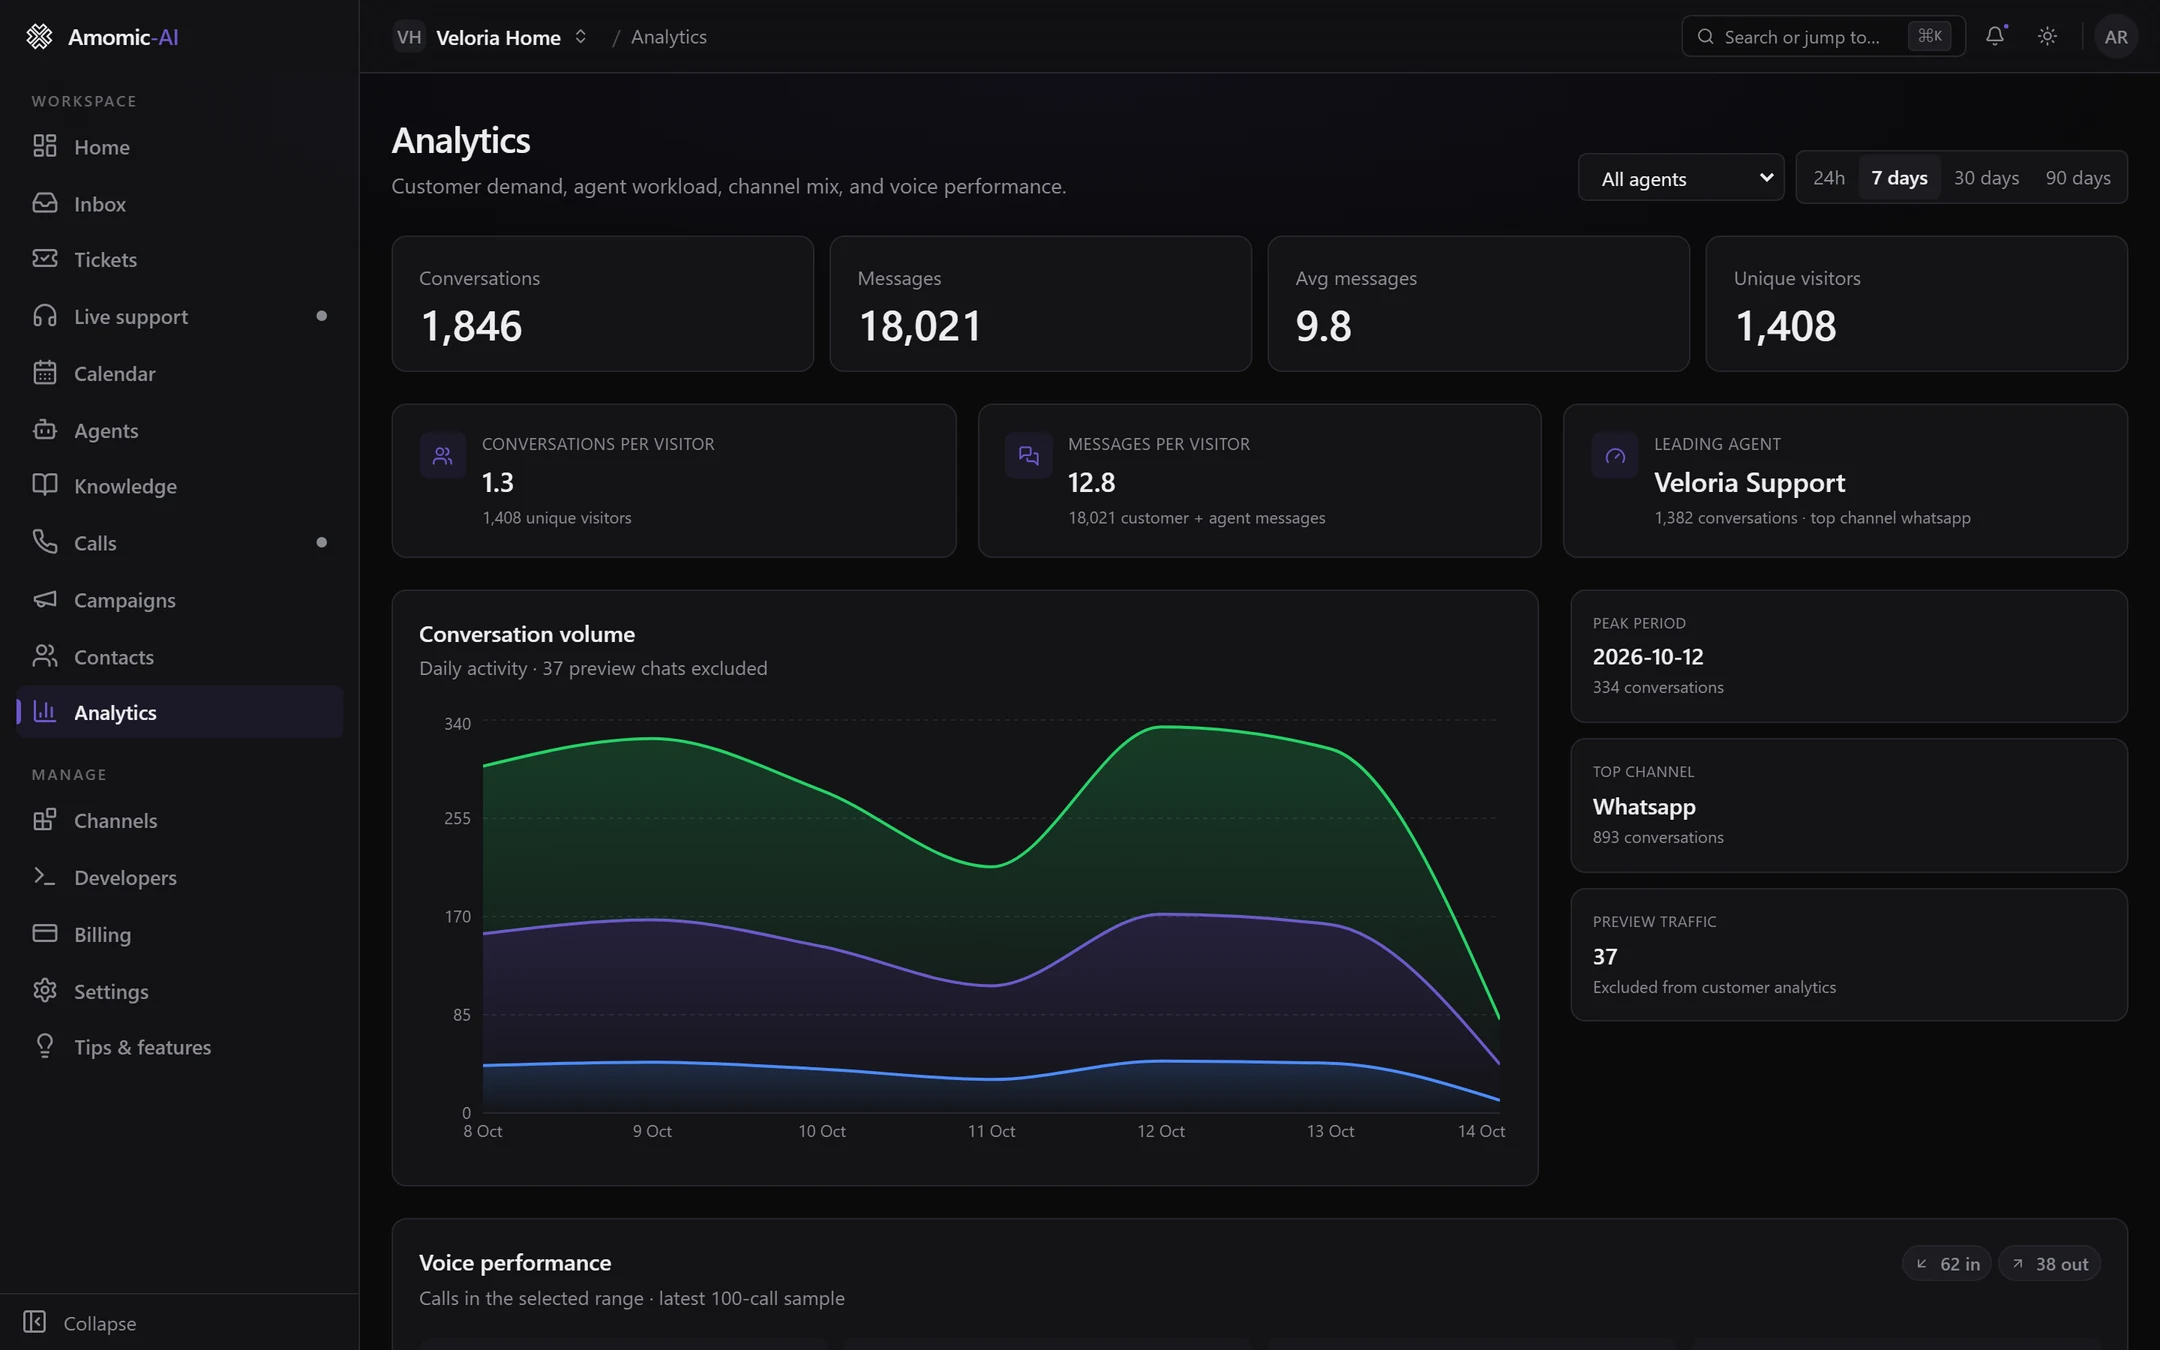The height and width of the screenshot is (1350, 2160).
Task: Open the Inbox tray icon
Action: click(45, 203)
